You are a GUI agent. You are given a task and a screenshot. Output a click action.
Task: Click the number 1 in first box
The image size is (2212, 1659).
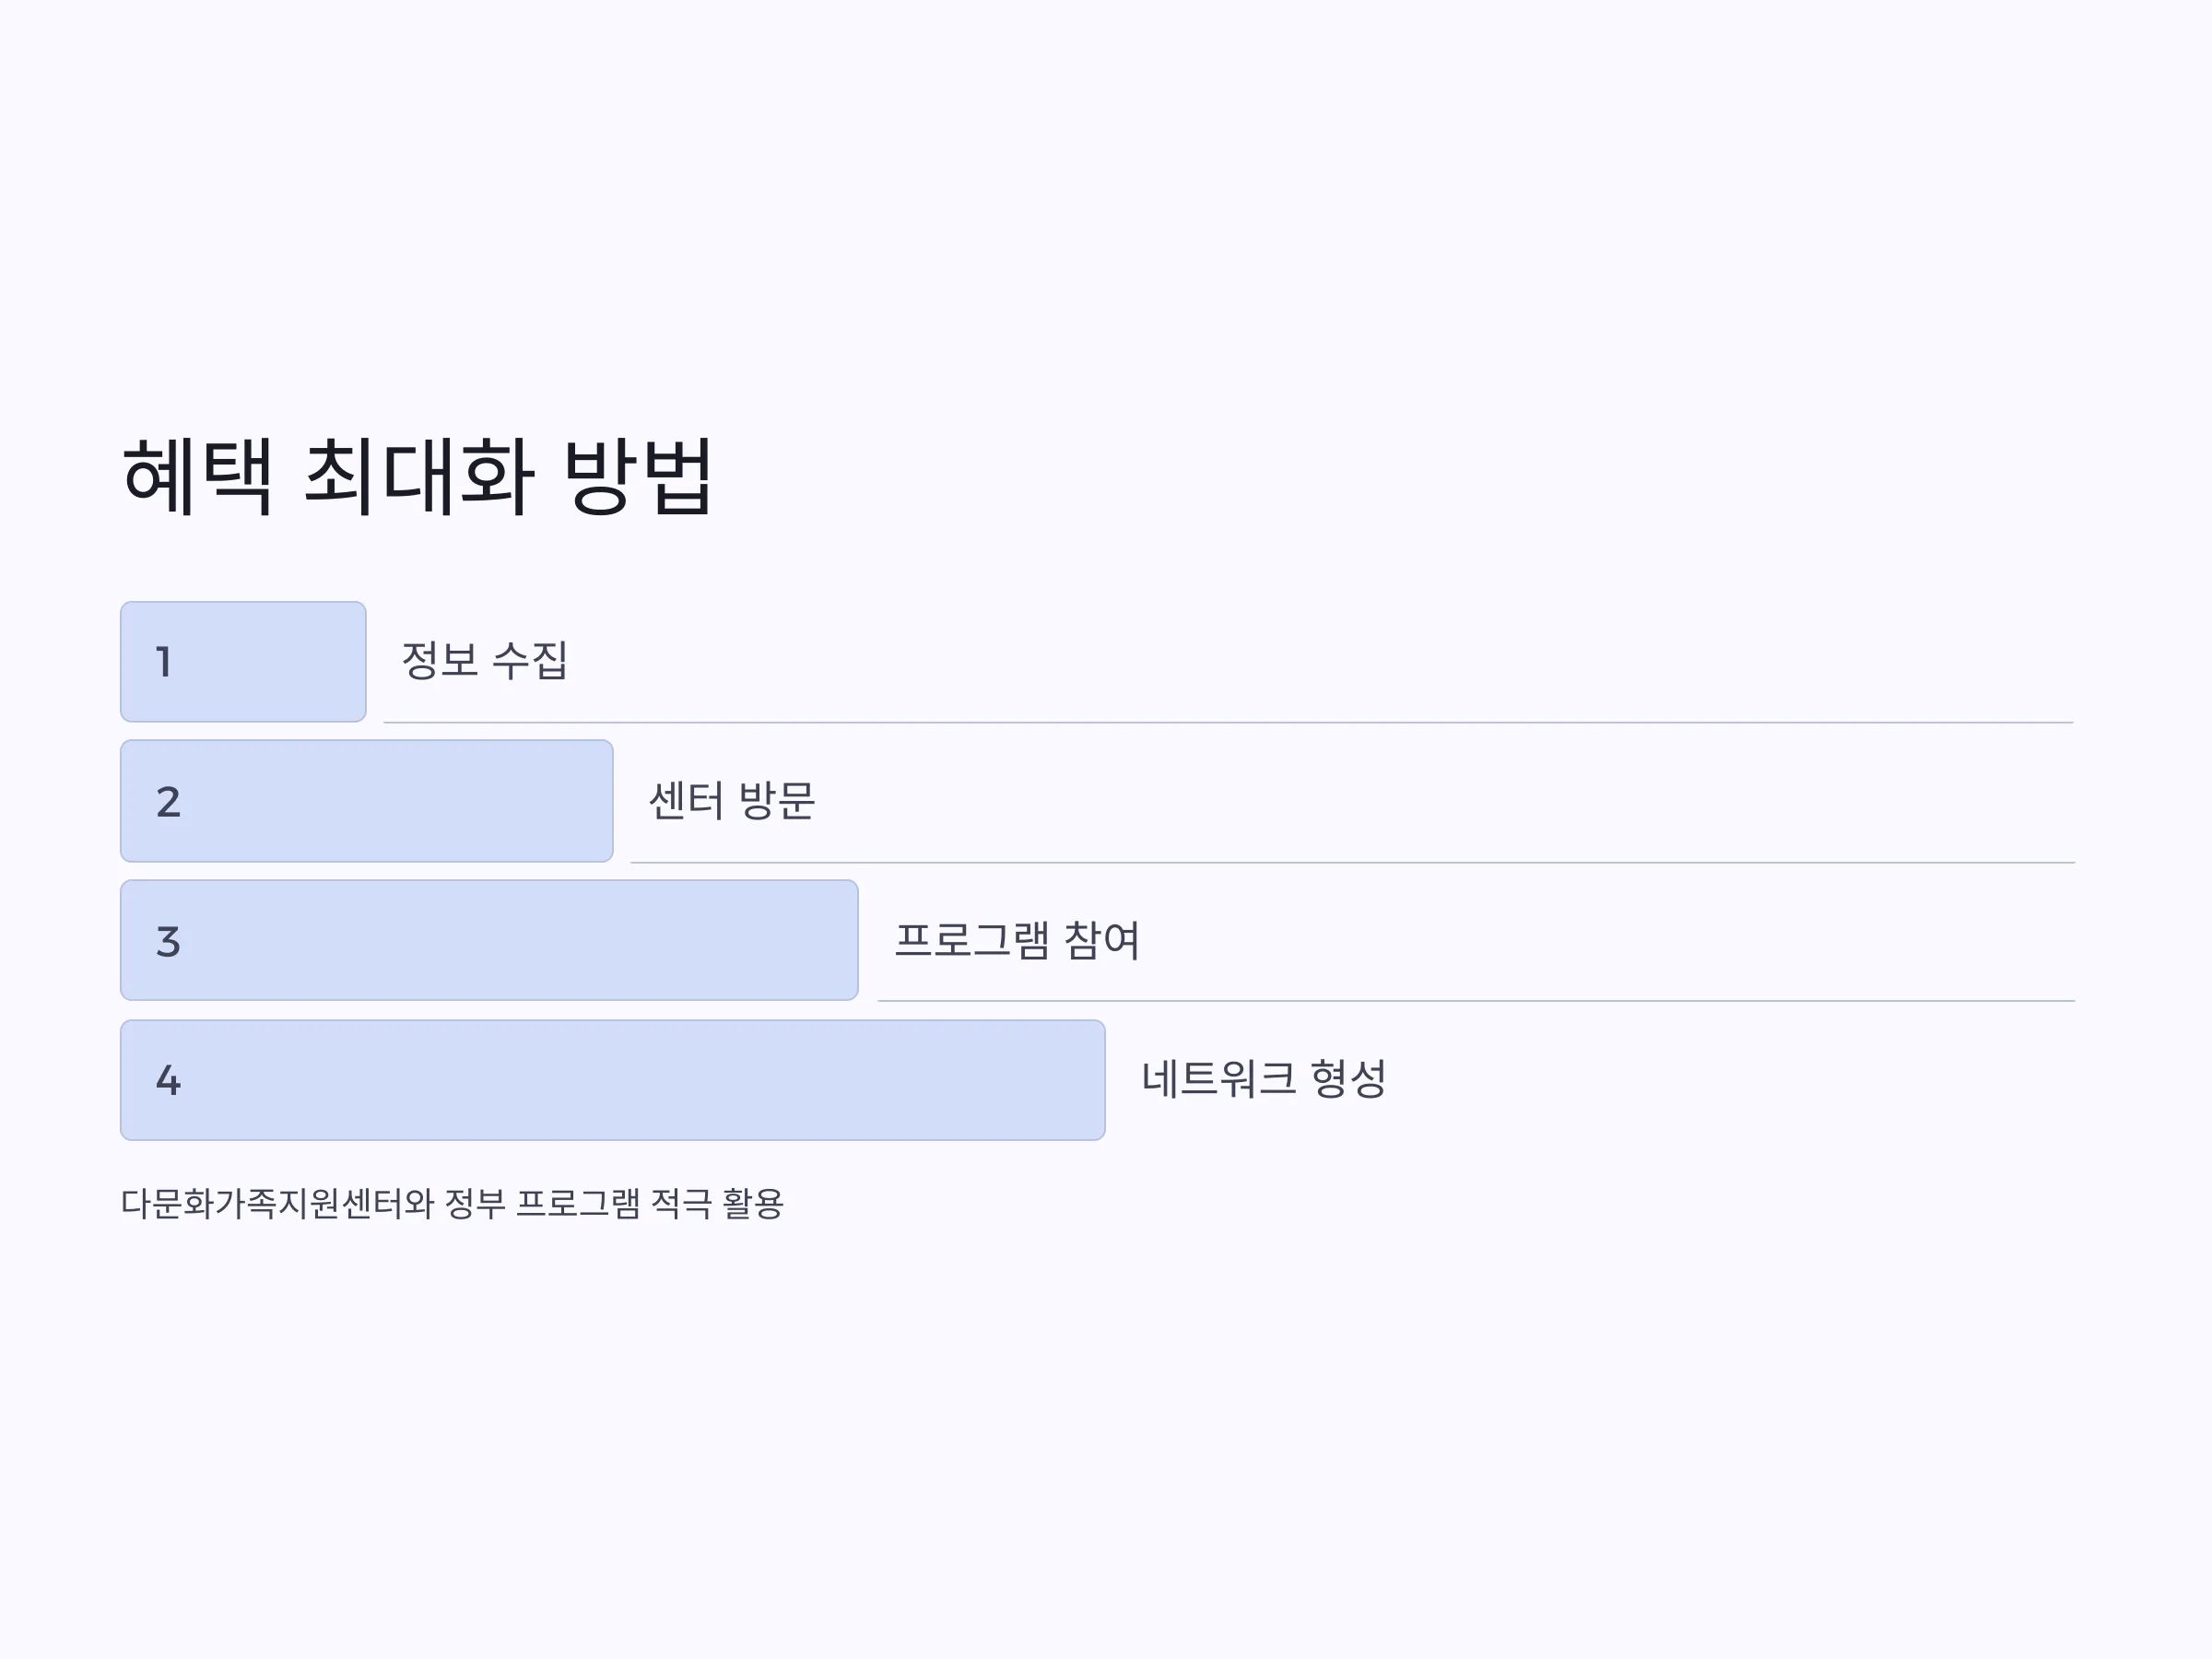tap(164, 662)
